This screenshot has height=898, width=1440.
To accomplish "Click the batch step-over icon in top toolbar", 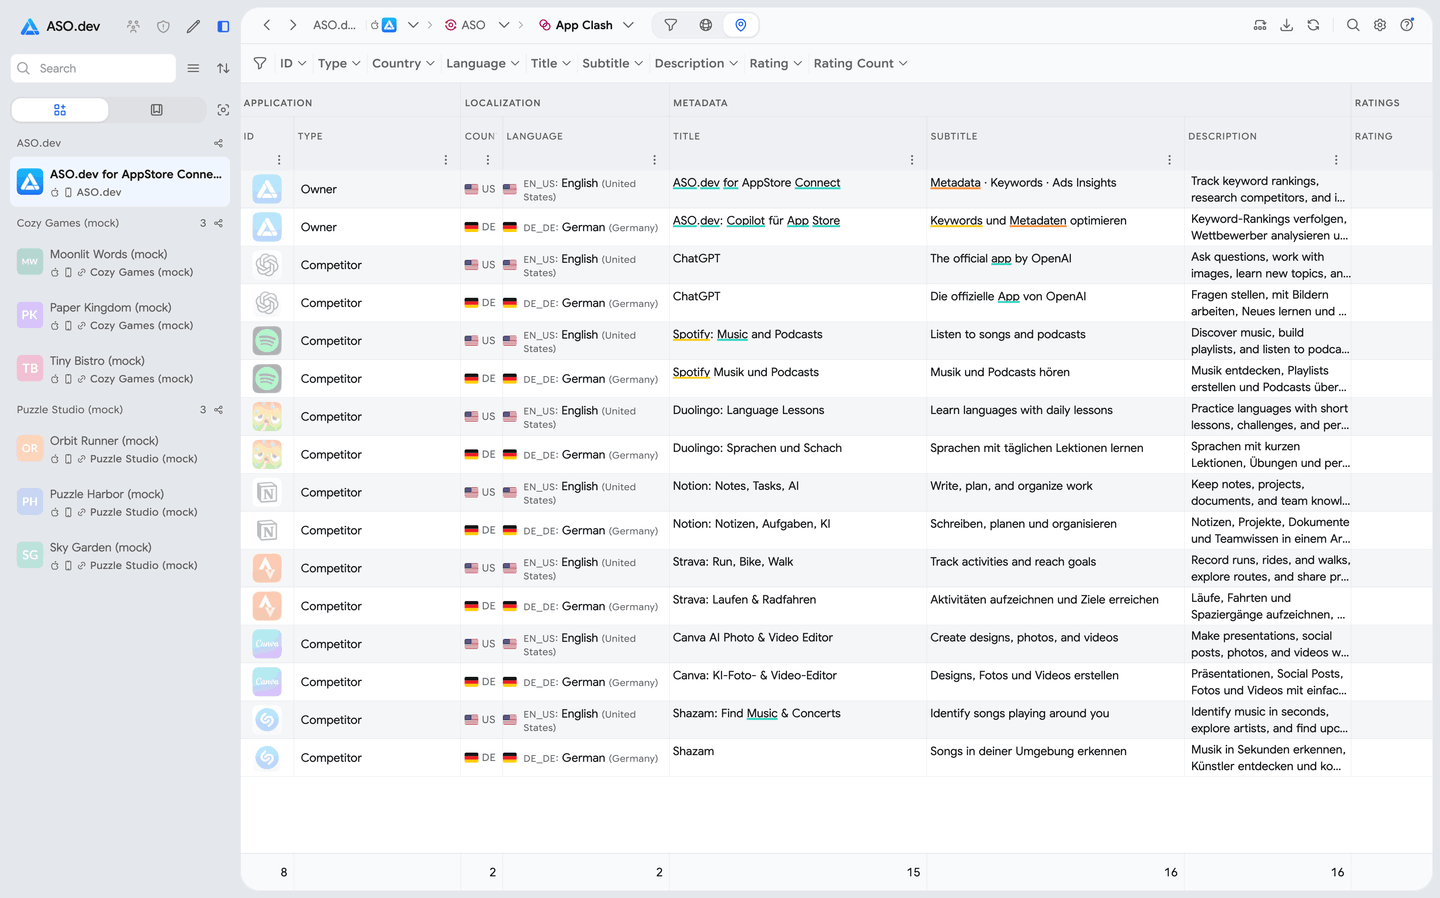I will (1260, 25).
